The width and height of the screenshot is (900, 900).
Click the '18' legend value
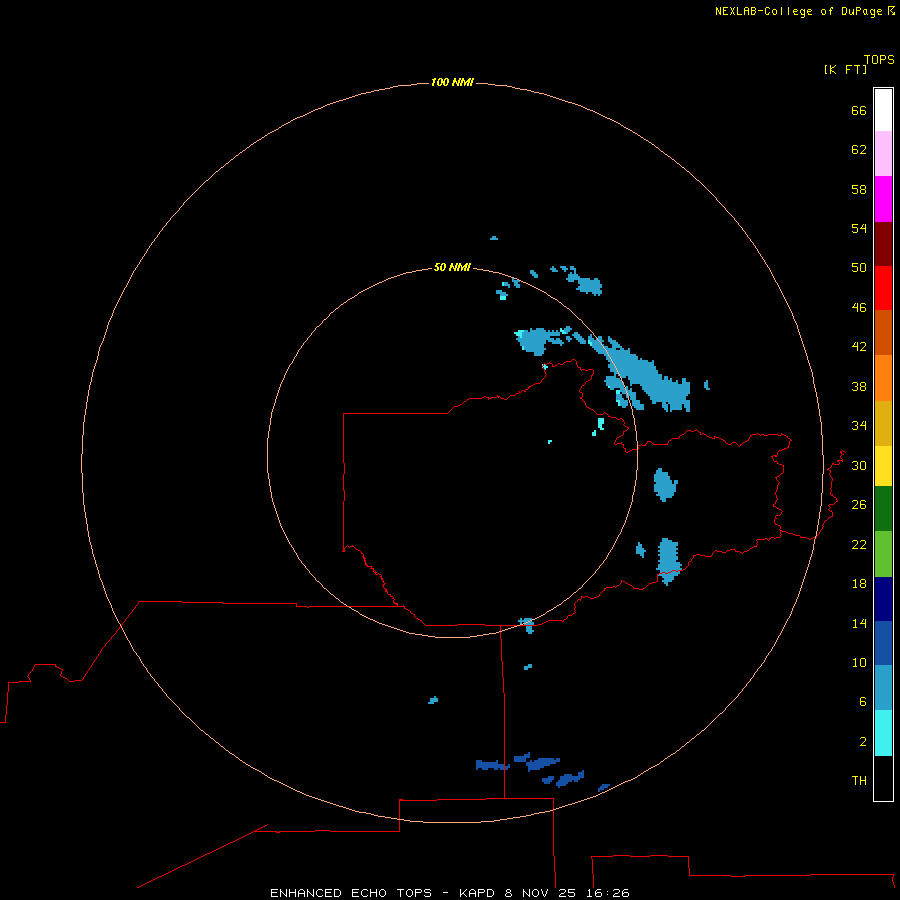pyautogui.click(x=859, y=584)
